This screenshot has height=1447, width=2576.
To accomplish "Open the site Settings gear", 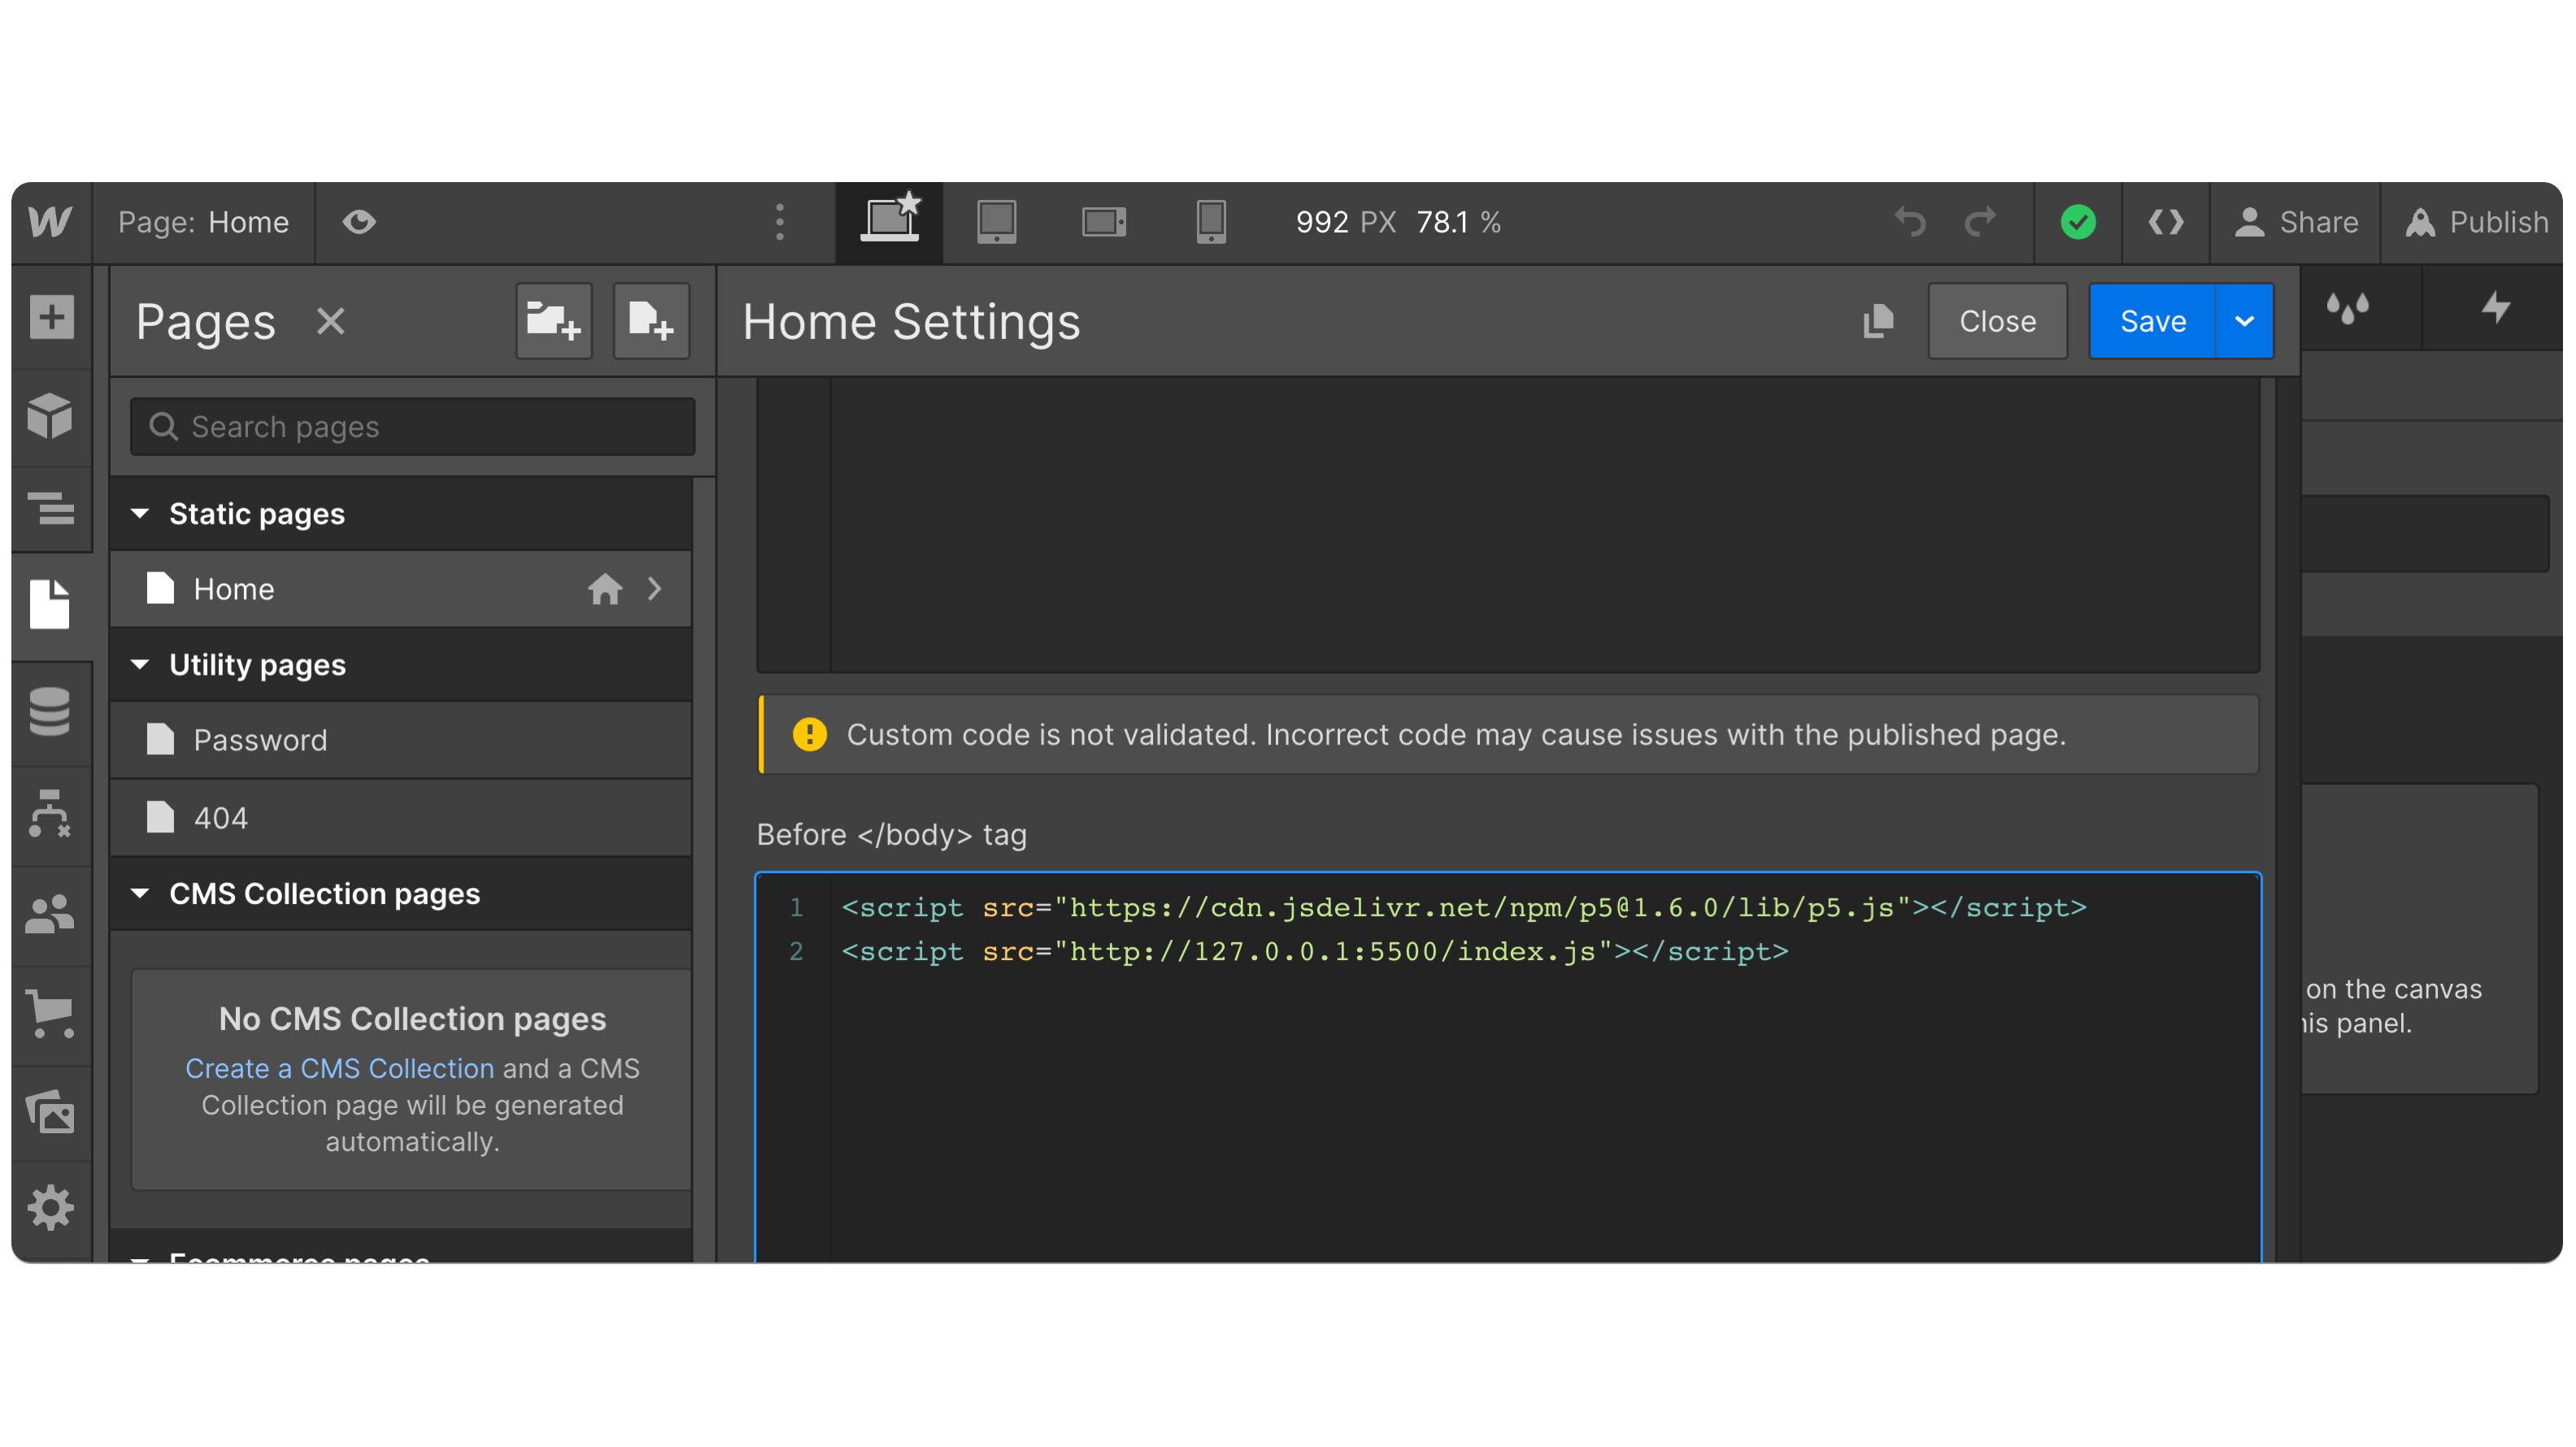I will tap(50, 1208).
